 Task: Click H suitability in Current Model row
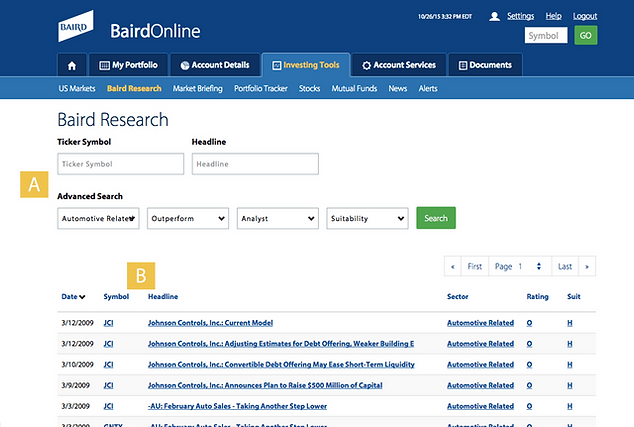coord(570,323)
